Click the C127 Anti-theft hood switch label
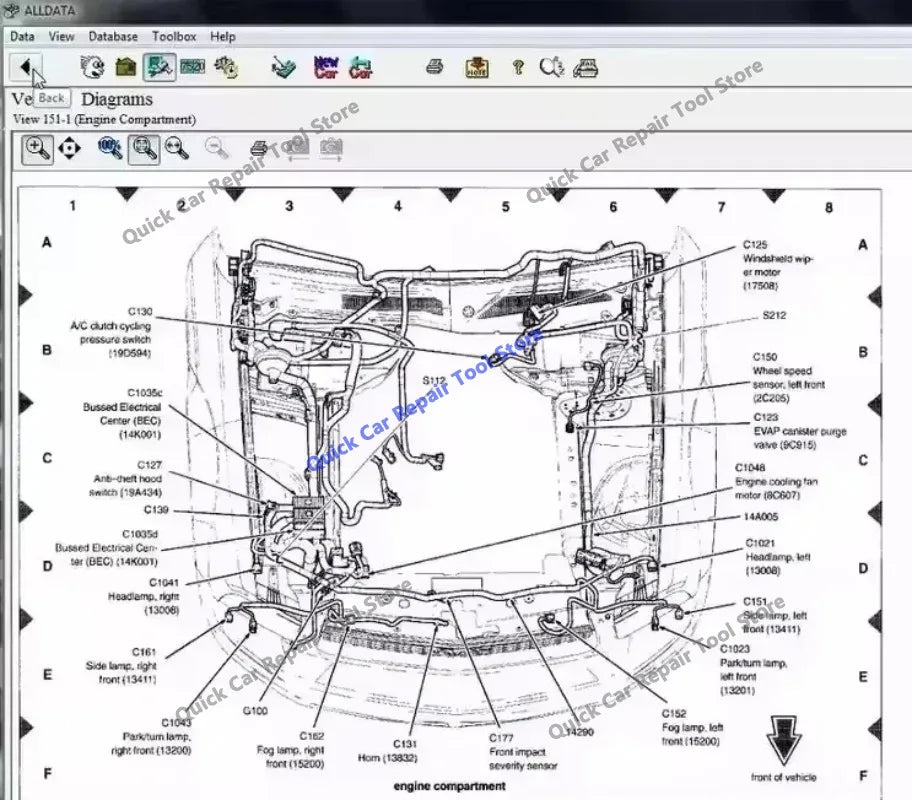 click(127, 479)
